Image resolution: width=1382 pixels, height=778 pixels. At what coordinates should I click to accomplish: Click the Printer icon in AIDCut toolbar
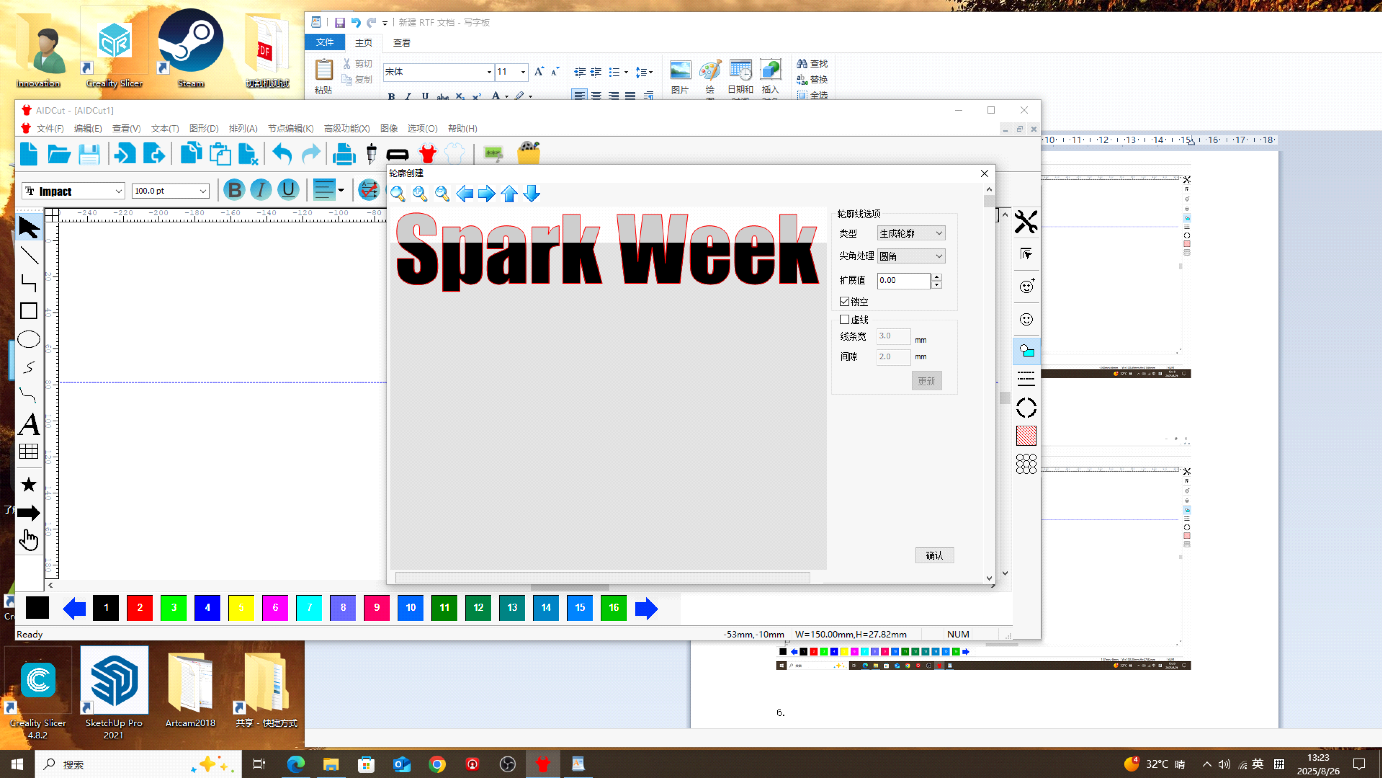coord(344,154)
